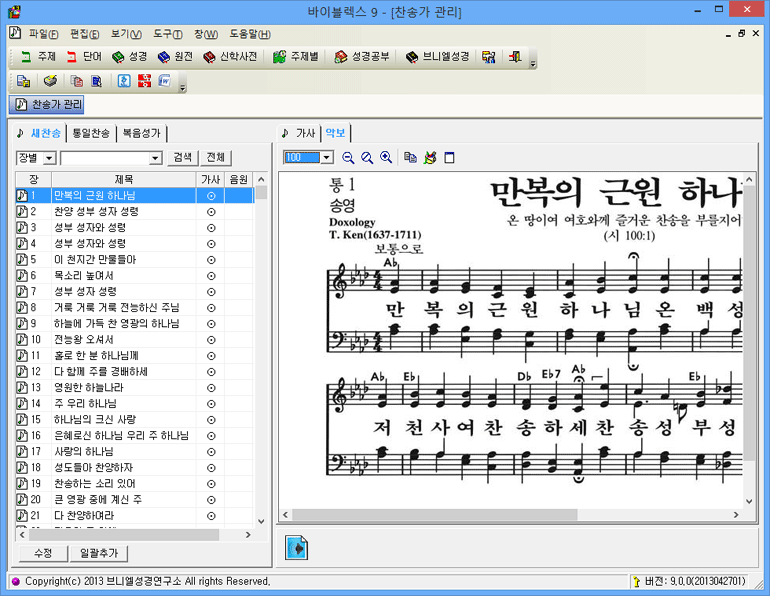Screen dimensions: 770x596
Task: Open the 장별 search type dropdown
Action: click(x=49, y=158)
